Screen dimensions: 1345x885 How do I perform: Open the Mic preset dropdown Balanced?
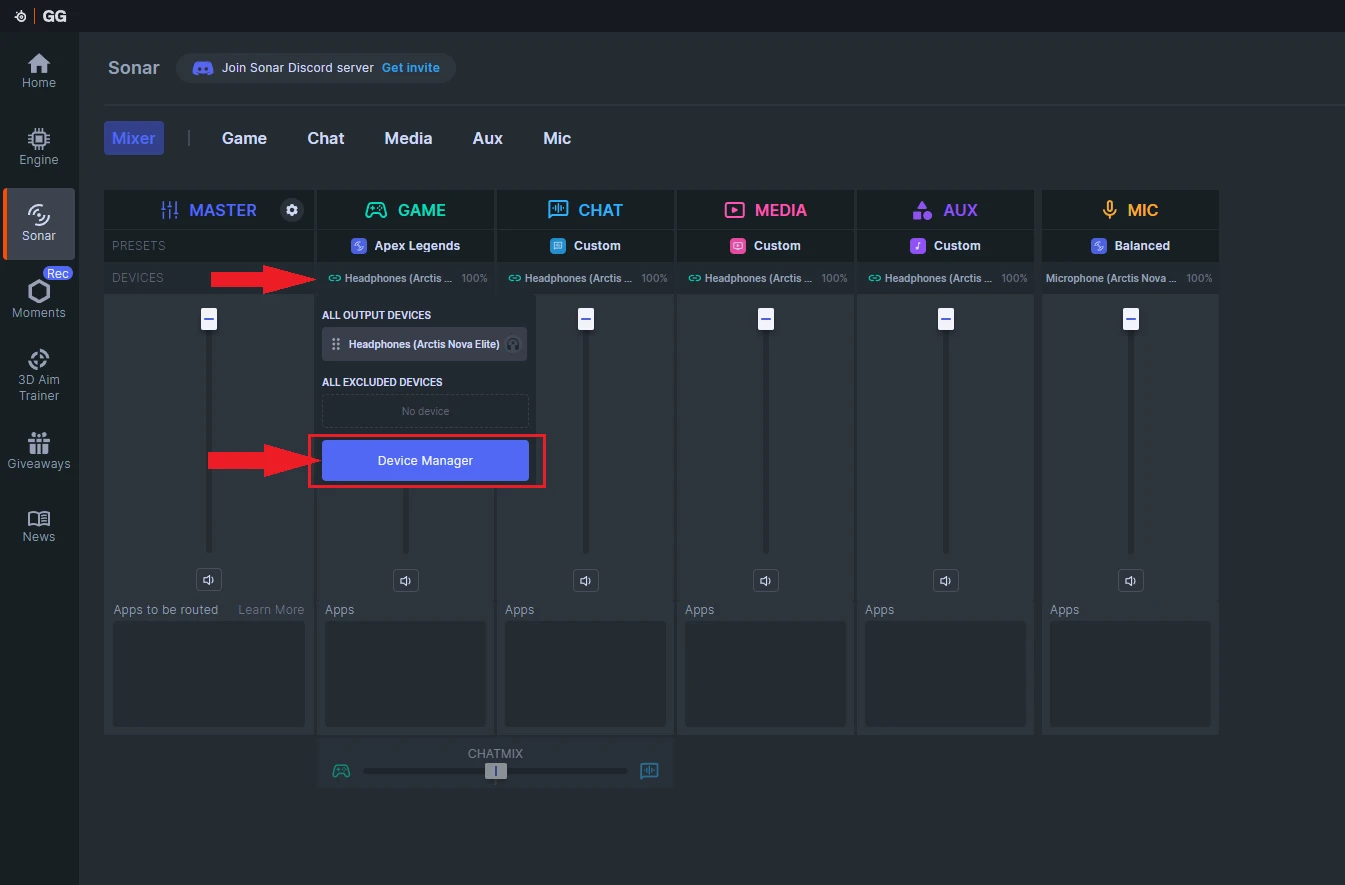[x=1130, y=245]
